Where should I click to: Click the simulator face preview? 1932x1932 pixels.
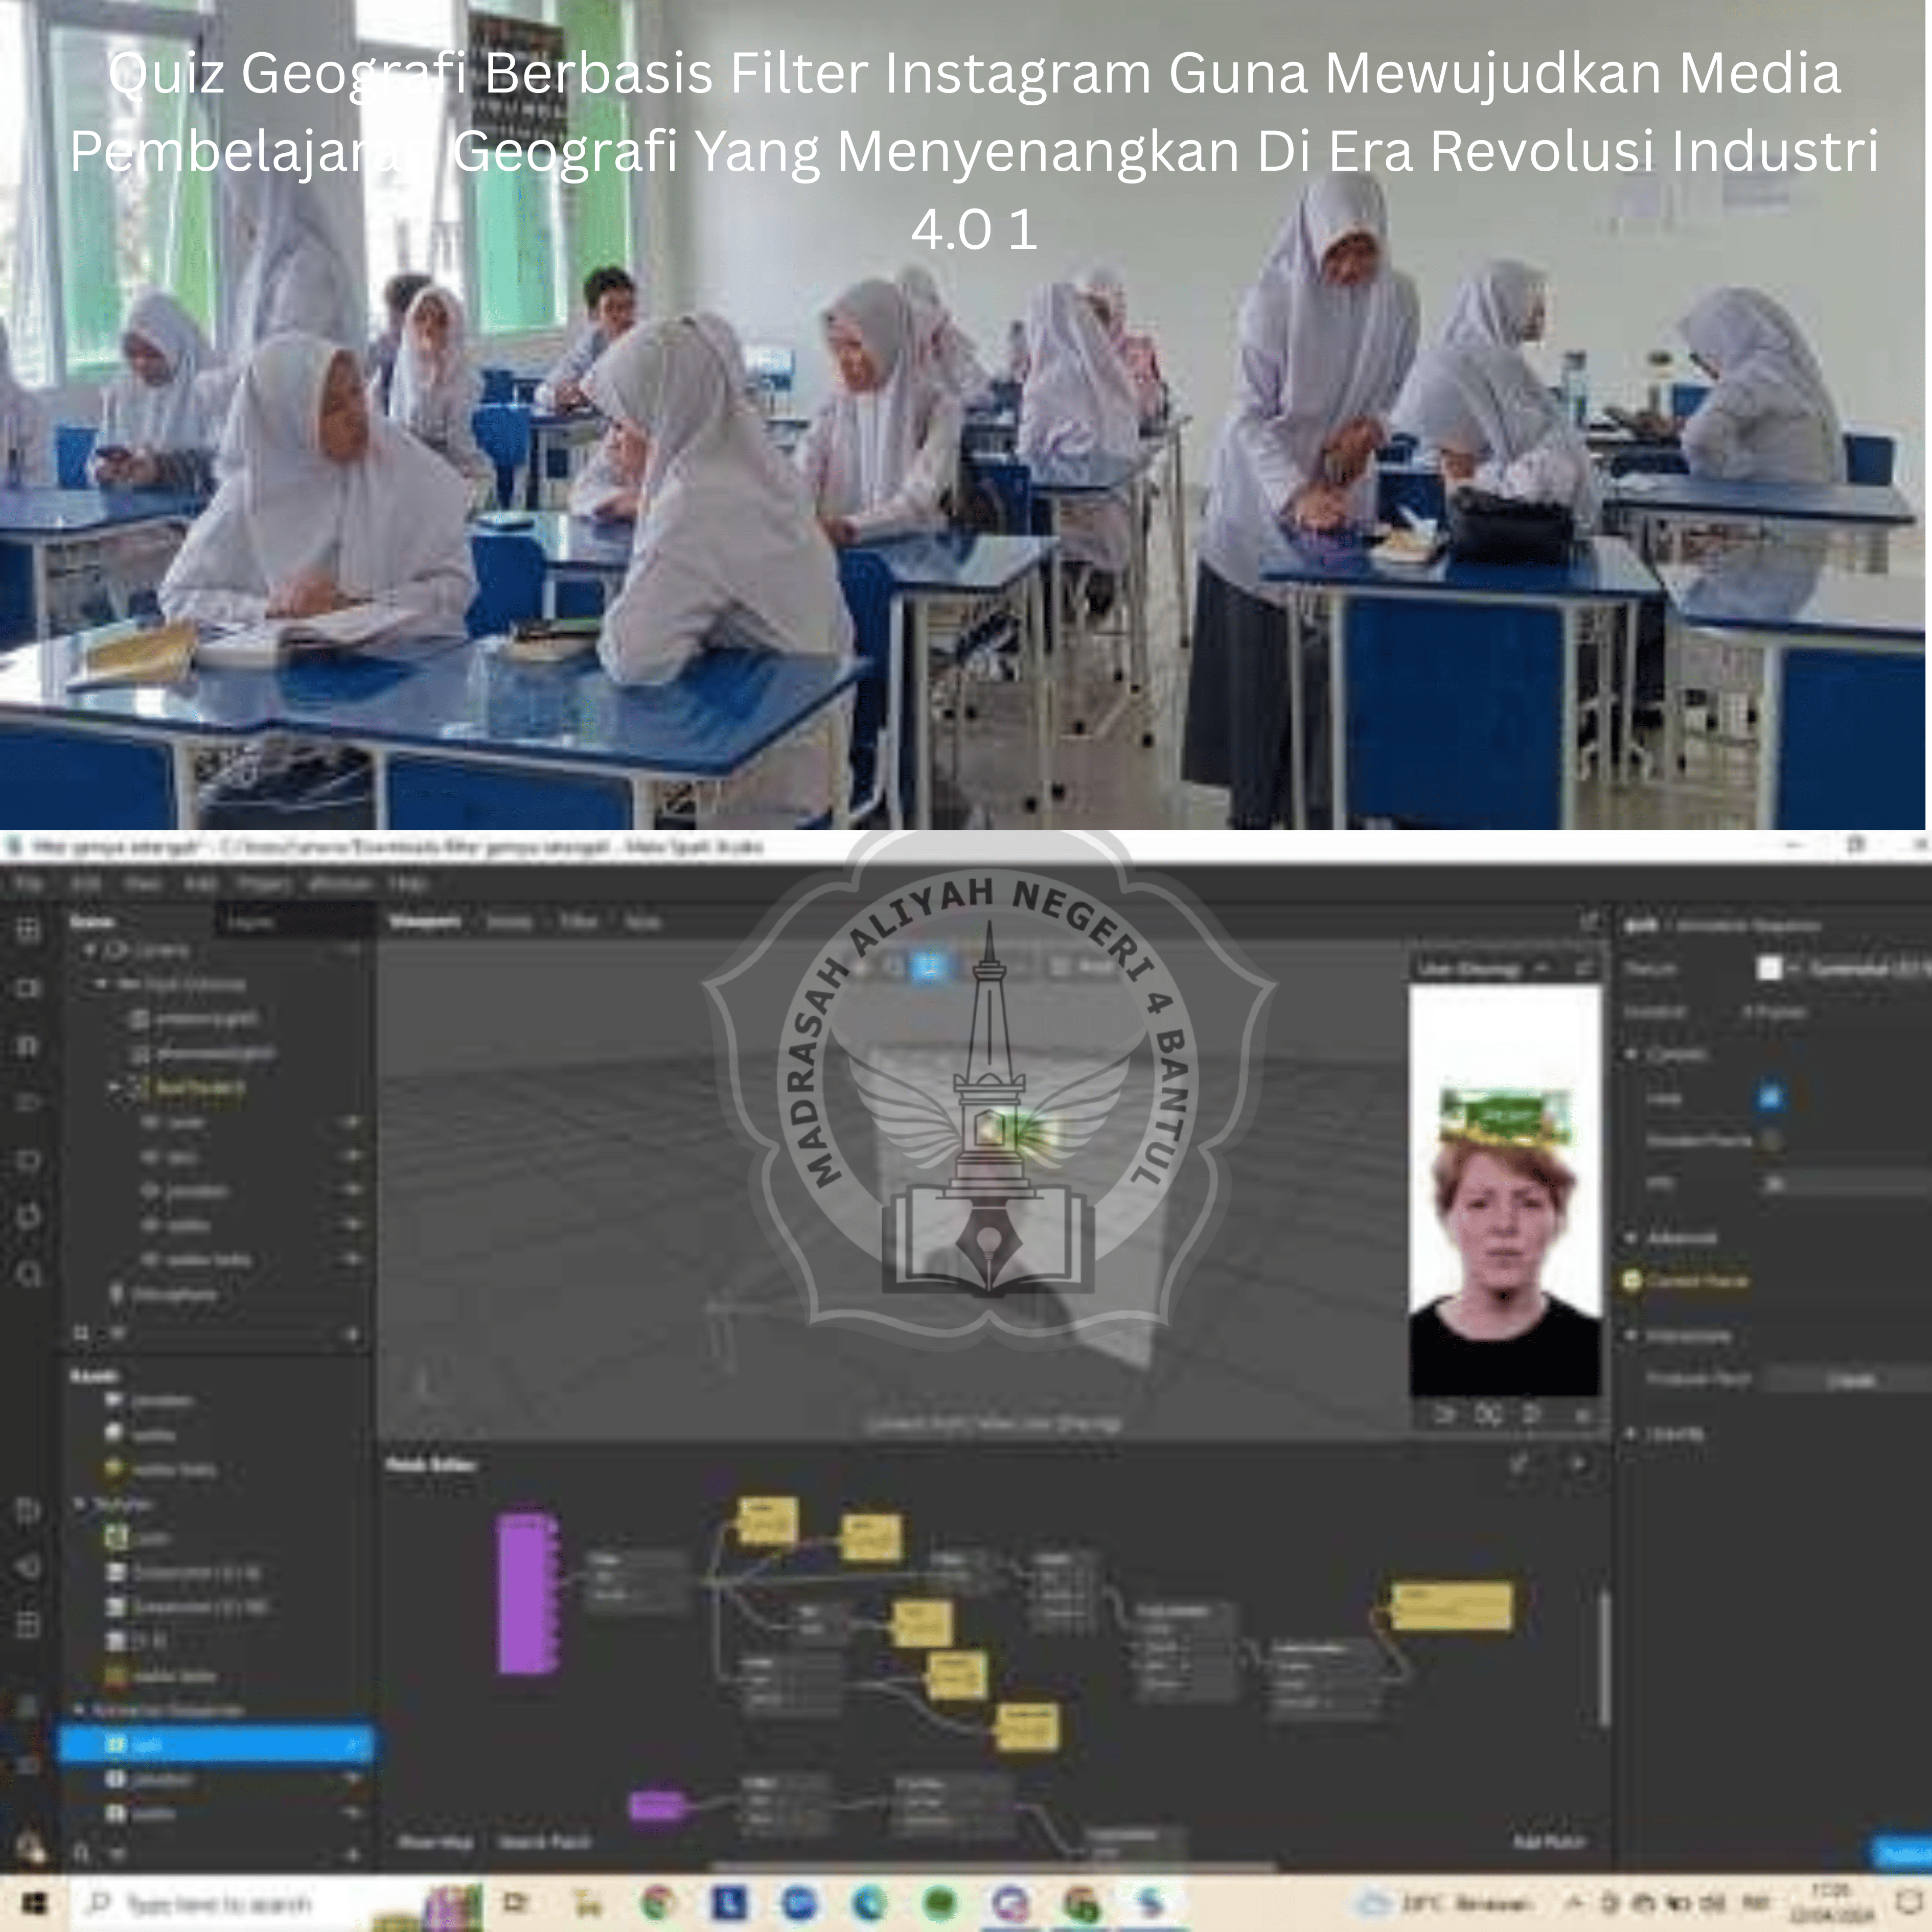(x=1505, y=1191)
